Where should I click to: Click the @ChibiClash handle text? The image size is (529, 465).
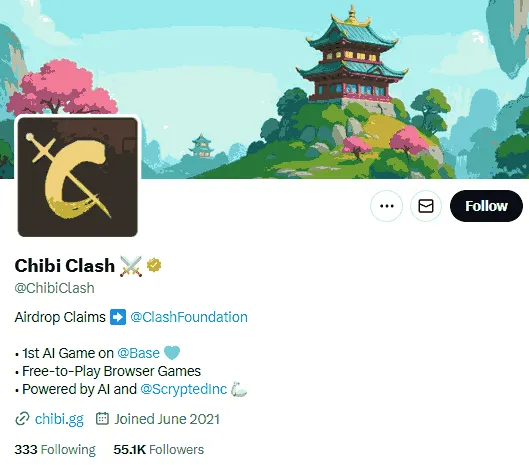55,288
